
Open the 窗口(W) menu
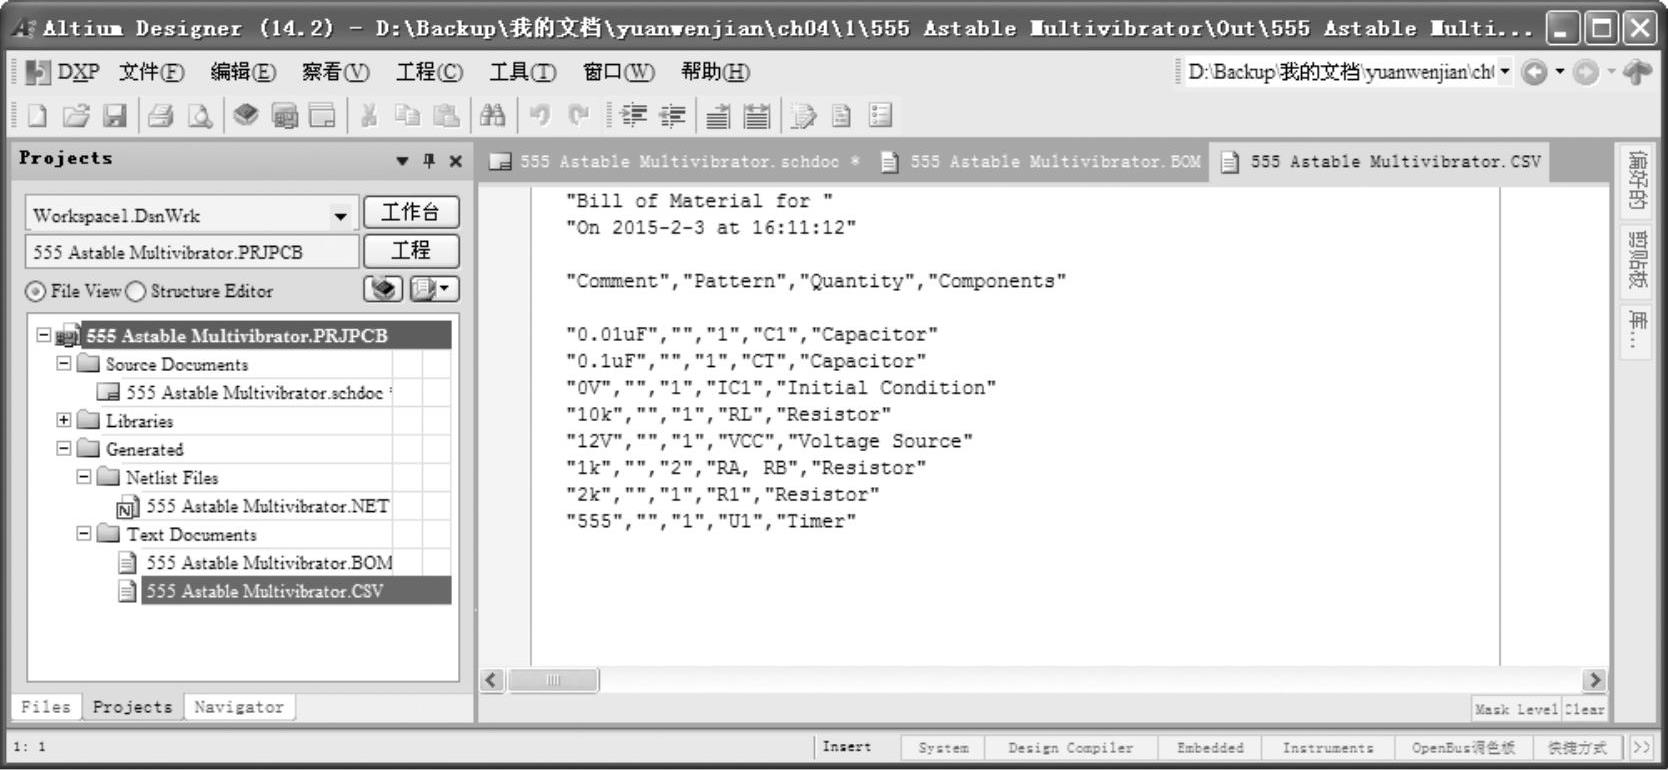click(x=618, y=72)
